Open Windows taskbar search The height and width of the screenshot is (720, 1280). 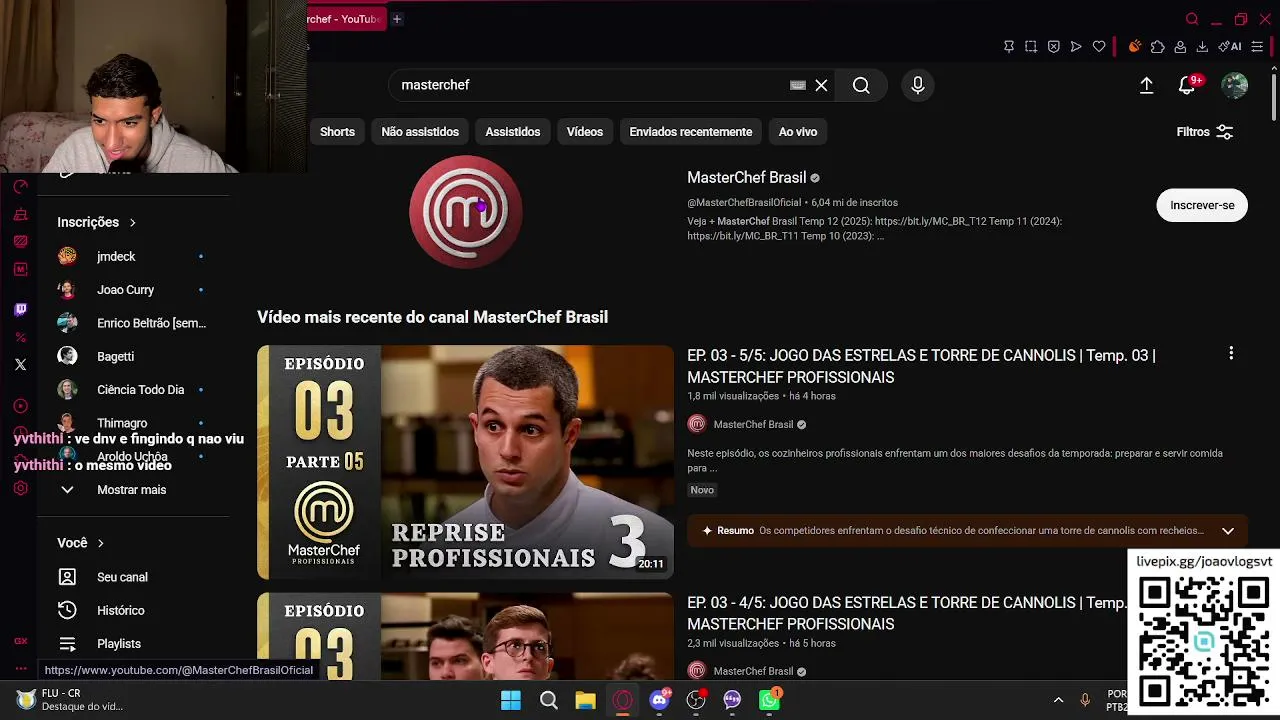[x=548, y=700]
